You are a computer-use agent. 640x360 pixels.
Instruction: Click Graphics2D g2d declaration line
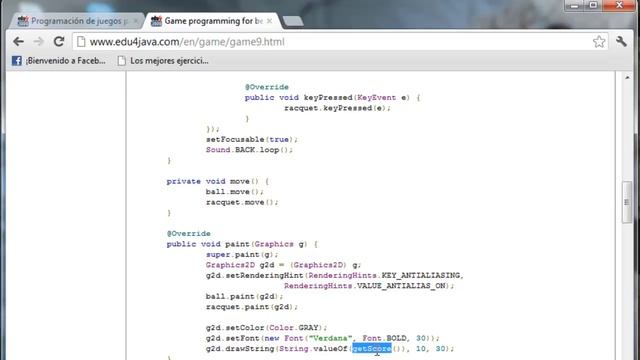point(284,265)
